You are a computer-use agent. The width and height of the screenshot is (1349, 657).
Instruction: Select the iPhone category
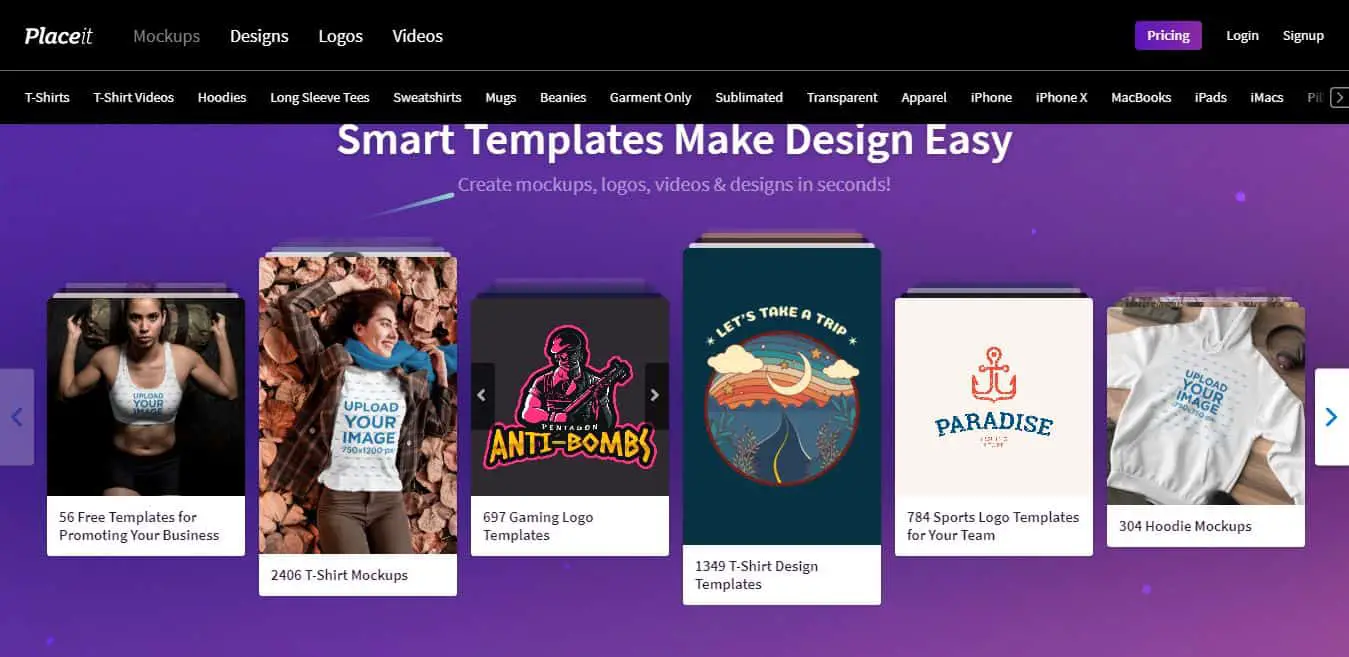tap(991, 97)
